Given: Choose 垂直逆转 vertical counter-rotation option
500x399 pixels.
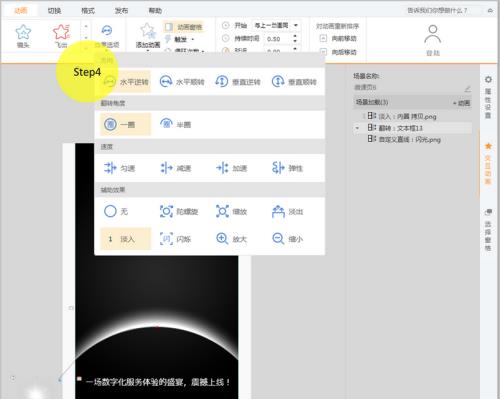Looking at the screenshot, I should tap(238, 82).
